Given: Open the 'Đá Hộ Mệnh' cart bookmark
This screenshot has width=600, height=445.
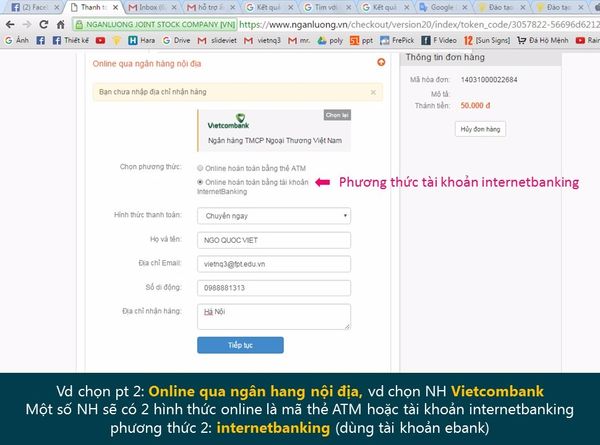Looking at the screenshot, I should coord(543,40).
